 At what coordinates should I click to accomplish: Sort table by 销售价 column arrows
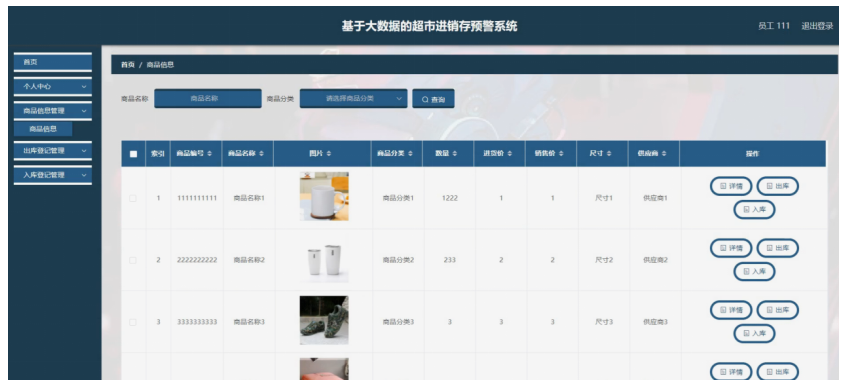pyautogui.click(x=561, y=154)
